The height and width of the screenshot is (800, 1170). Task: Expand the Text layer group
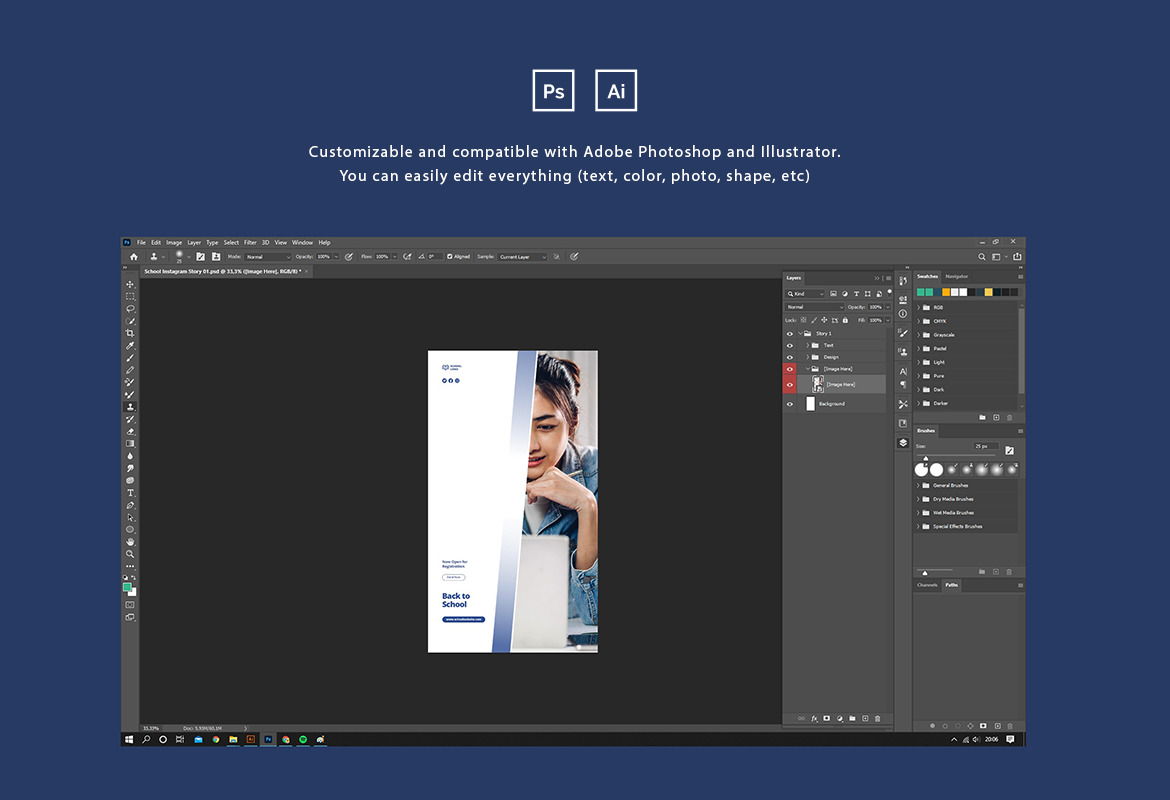point(808,345)
